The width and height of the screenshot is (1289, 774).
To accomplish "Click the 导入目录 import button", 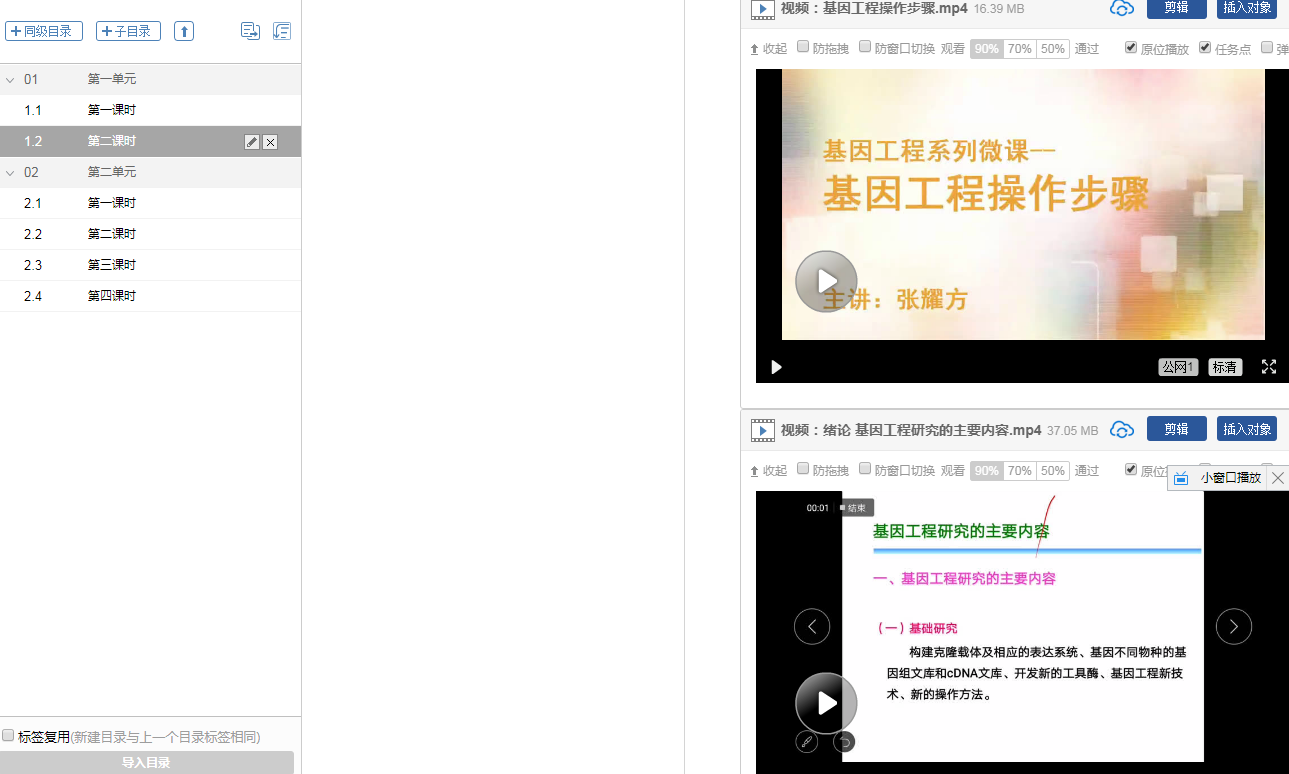I will pyautogui.click(x=147, y=762).
